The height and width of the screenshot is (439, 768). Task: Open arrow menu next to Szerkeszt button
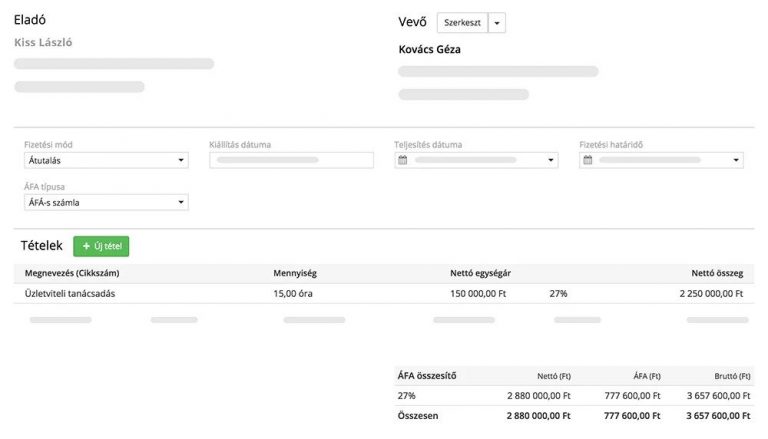click(x=498, y=23)
